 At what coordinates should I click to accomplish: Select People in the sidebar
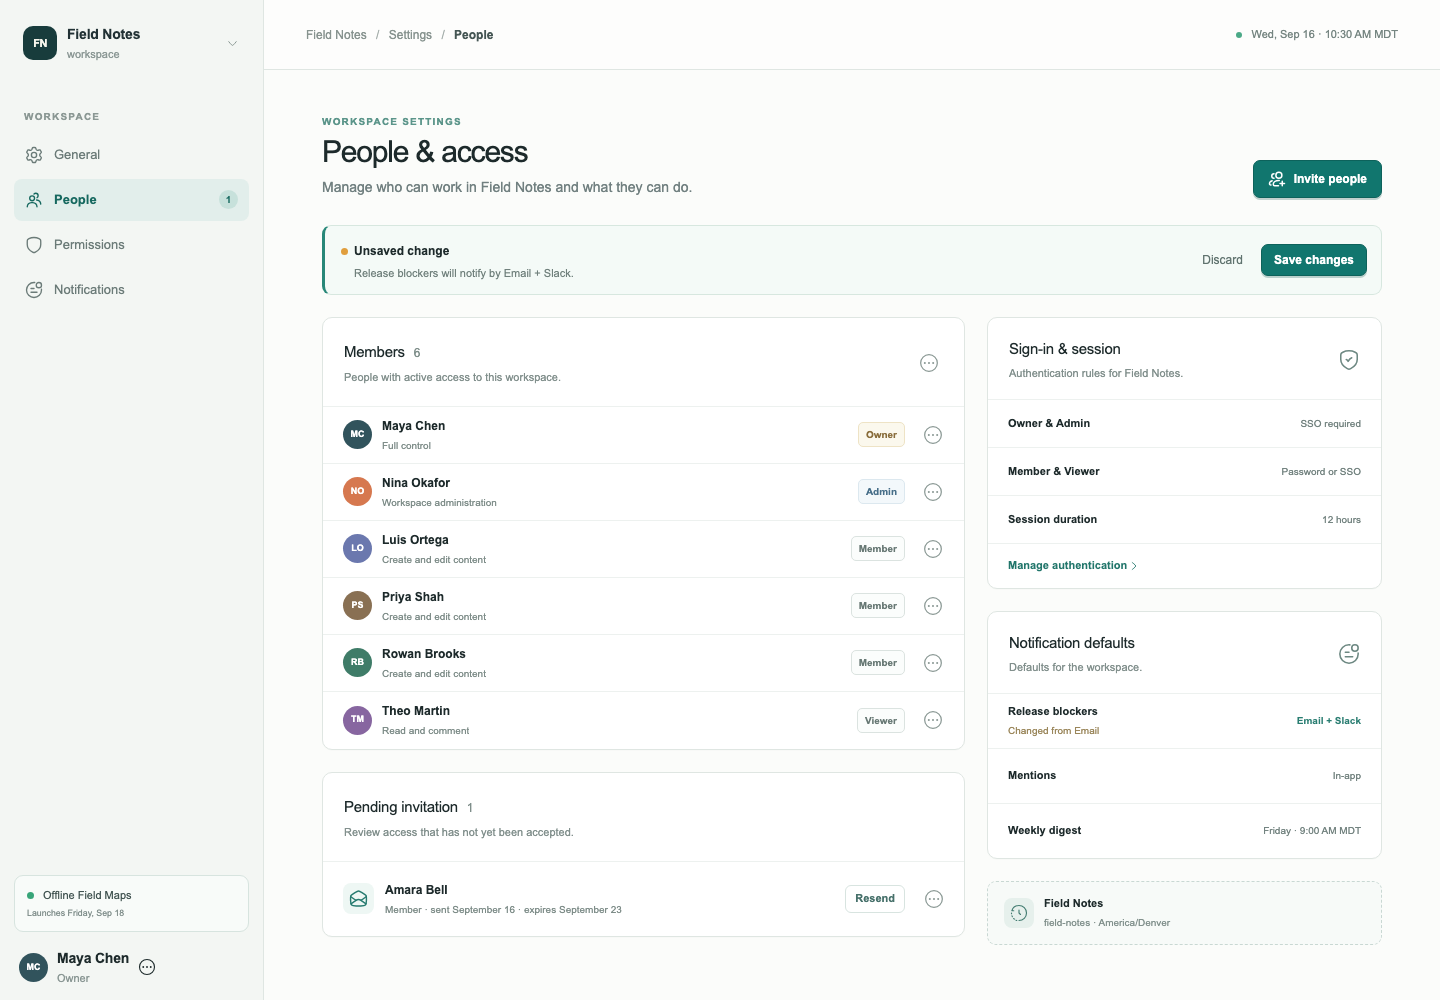coord(131,200)
